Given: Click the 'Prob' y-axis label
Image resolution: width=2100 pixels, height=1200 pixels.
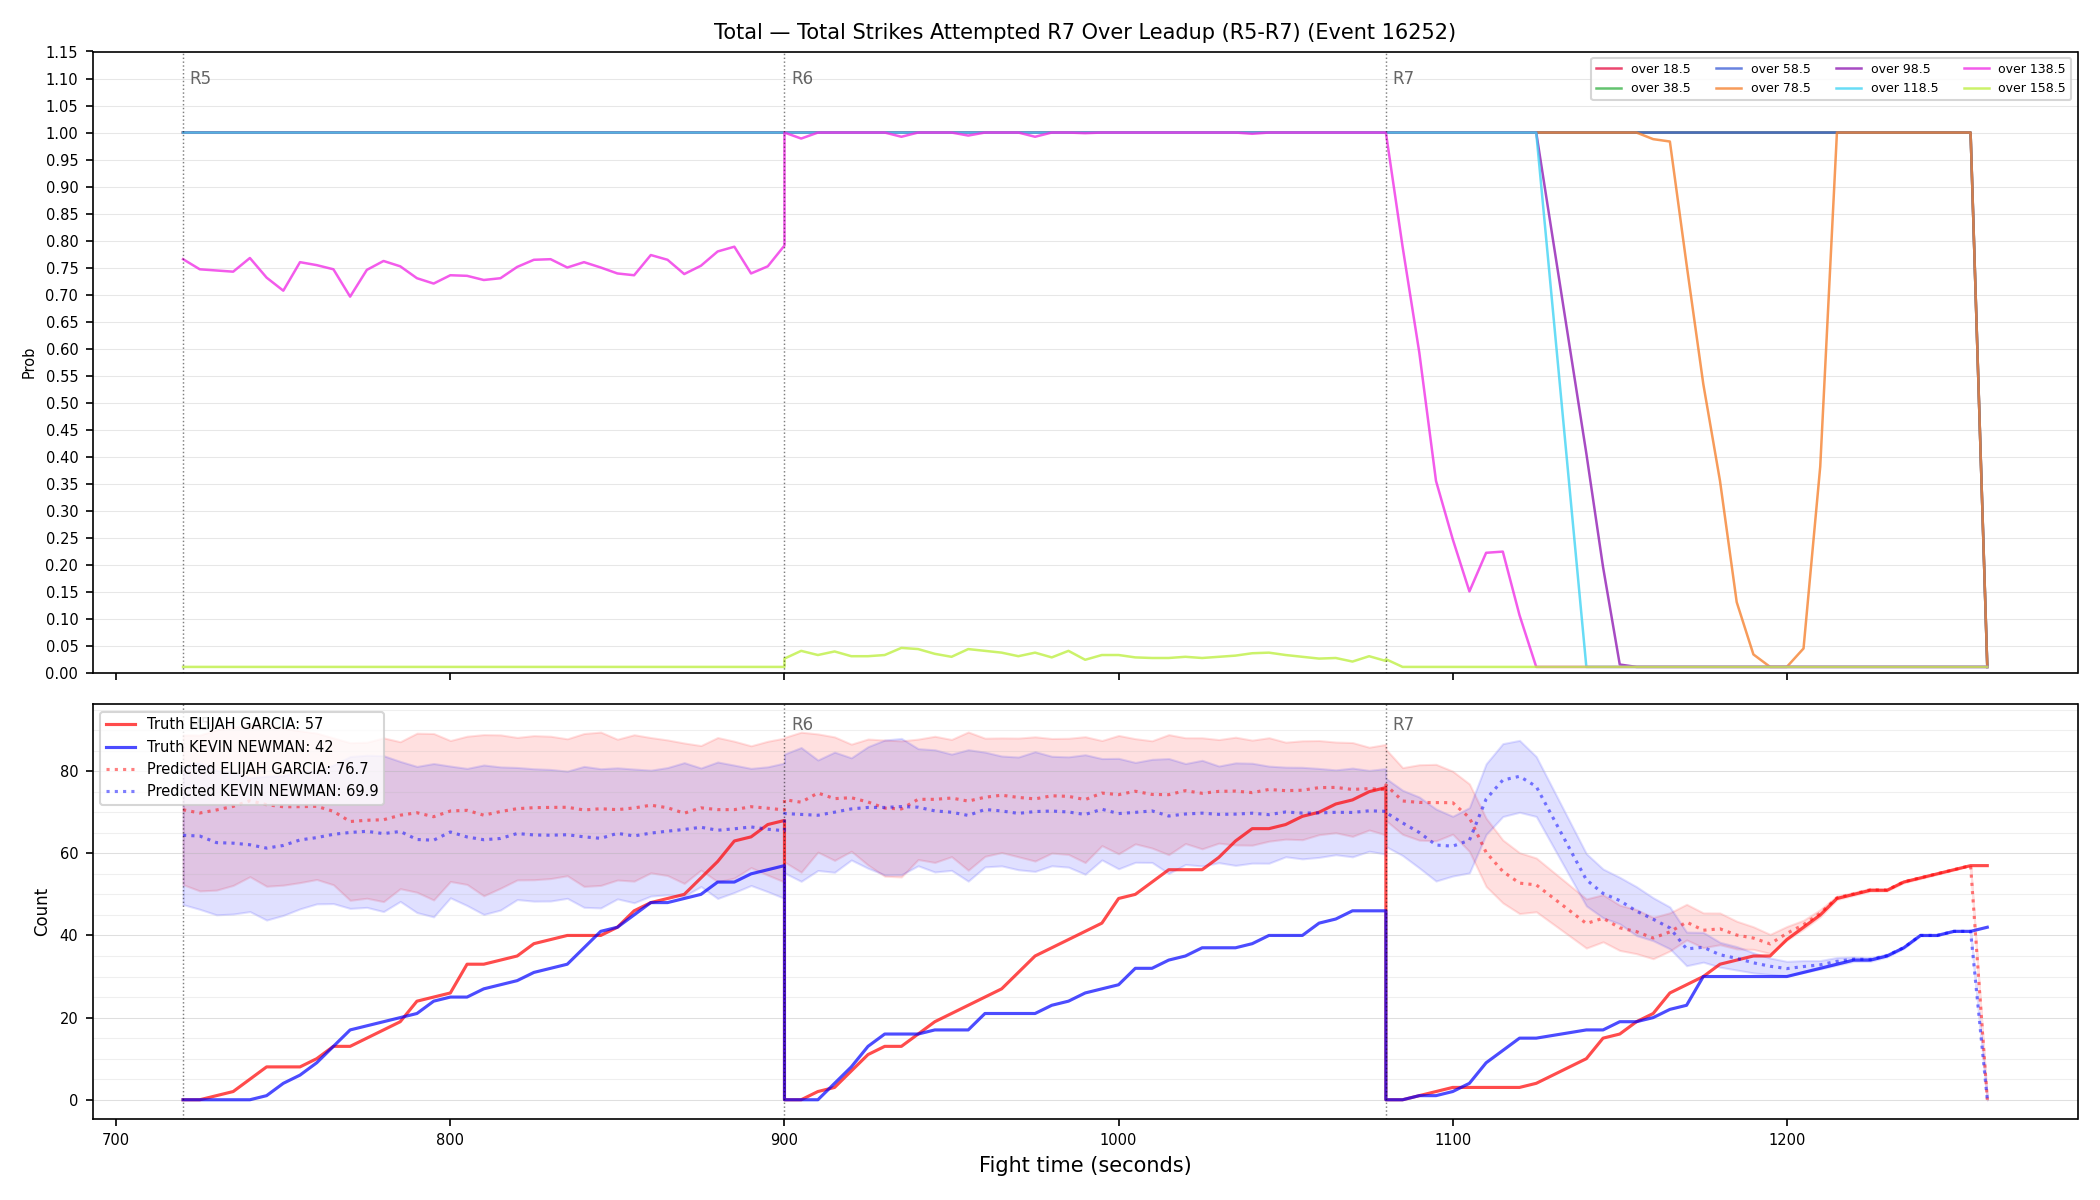Looking at the screenshot, I should (x=29, y=363).
